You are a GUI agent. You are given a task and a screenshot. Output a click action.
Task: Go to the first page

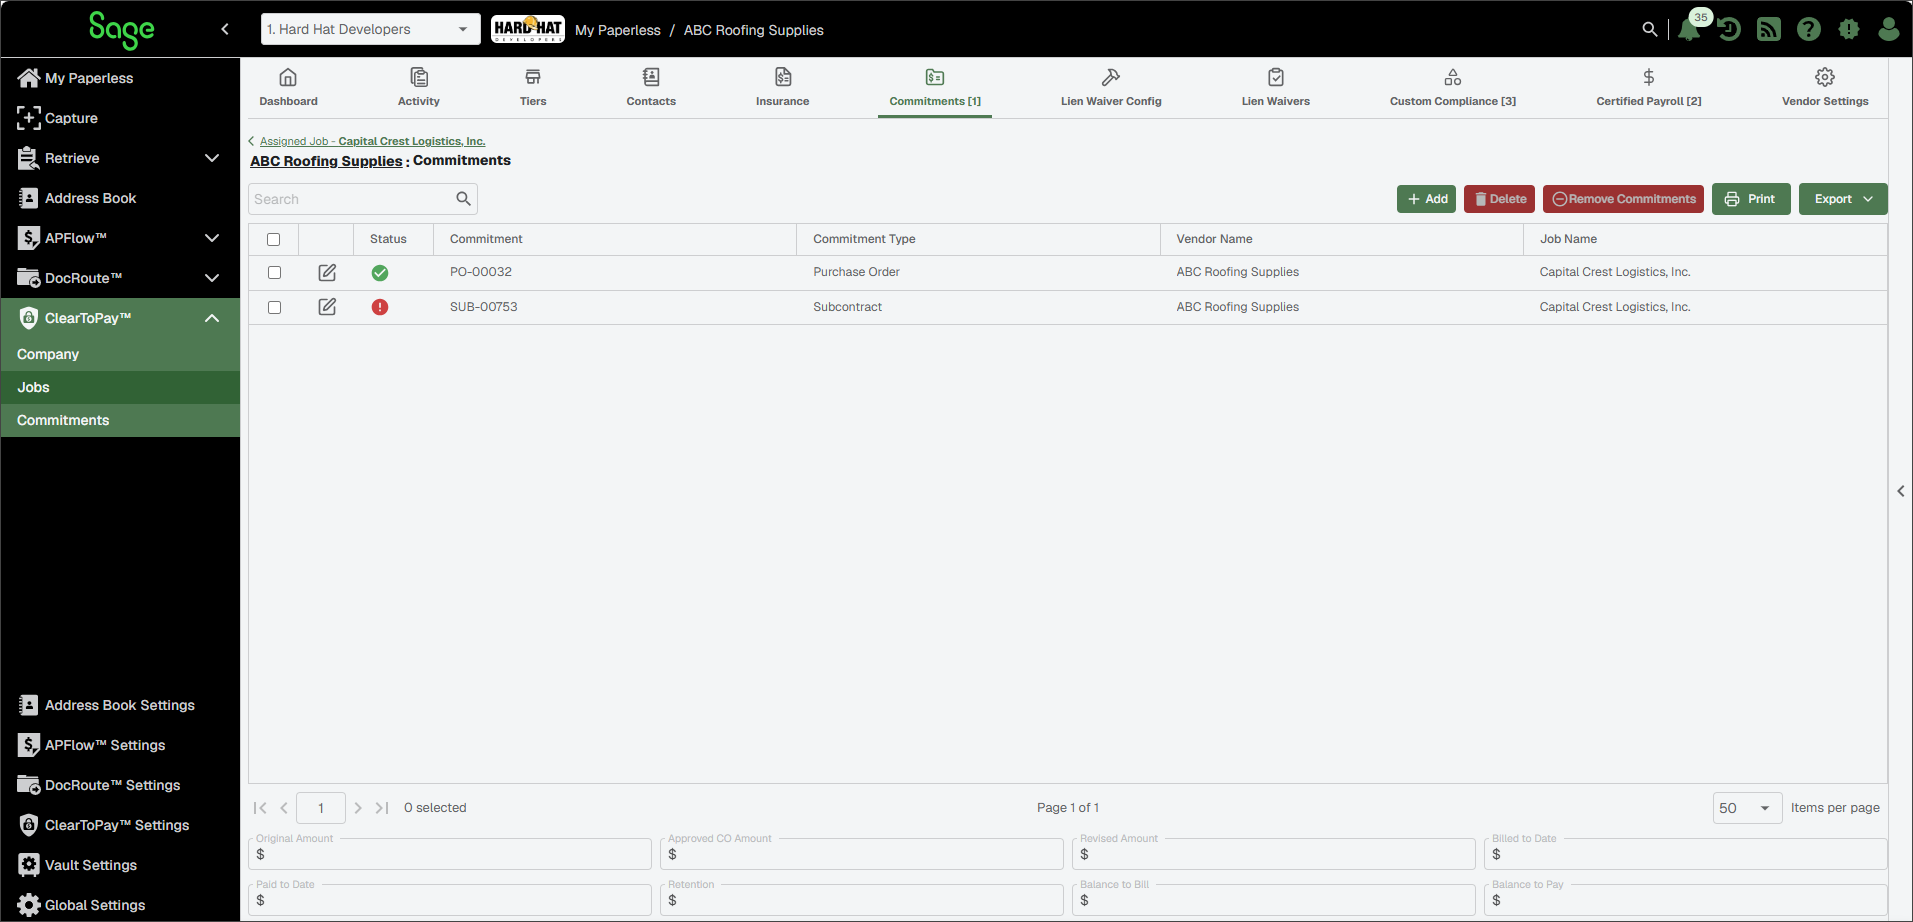click(x=260, y=808)
